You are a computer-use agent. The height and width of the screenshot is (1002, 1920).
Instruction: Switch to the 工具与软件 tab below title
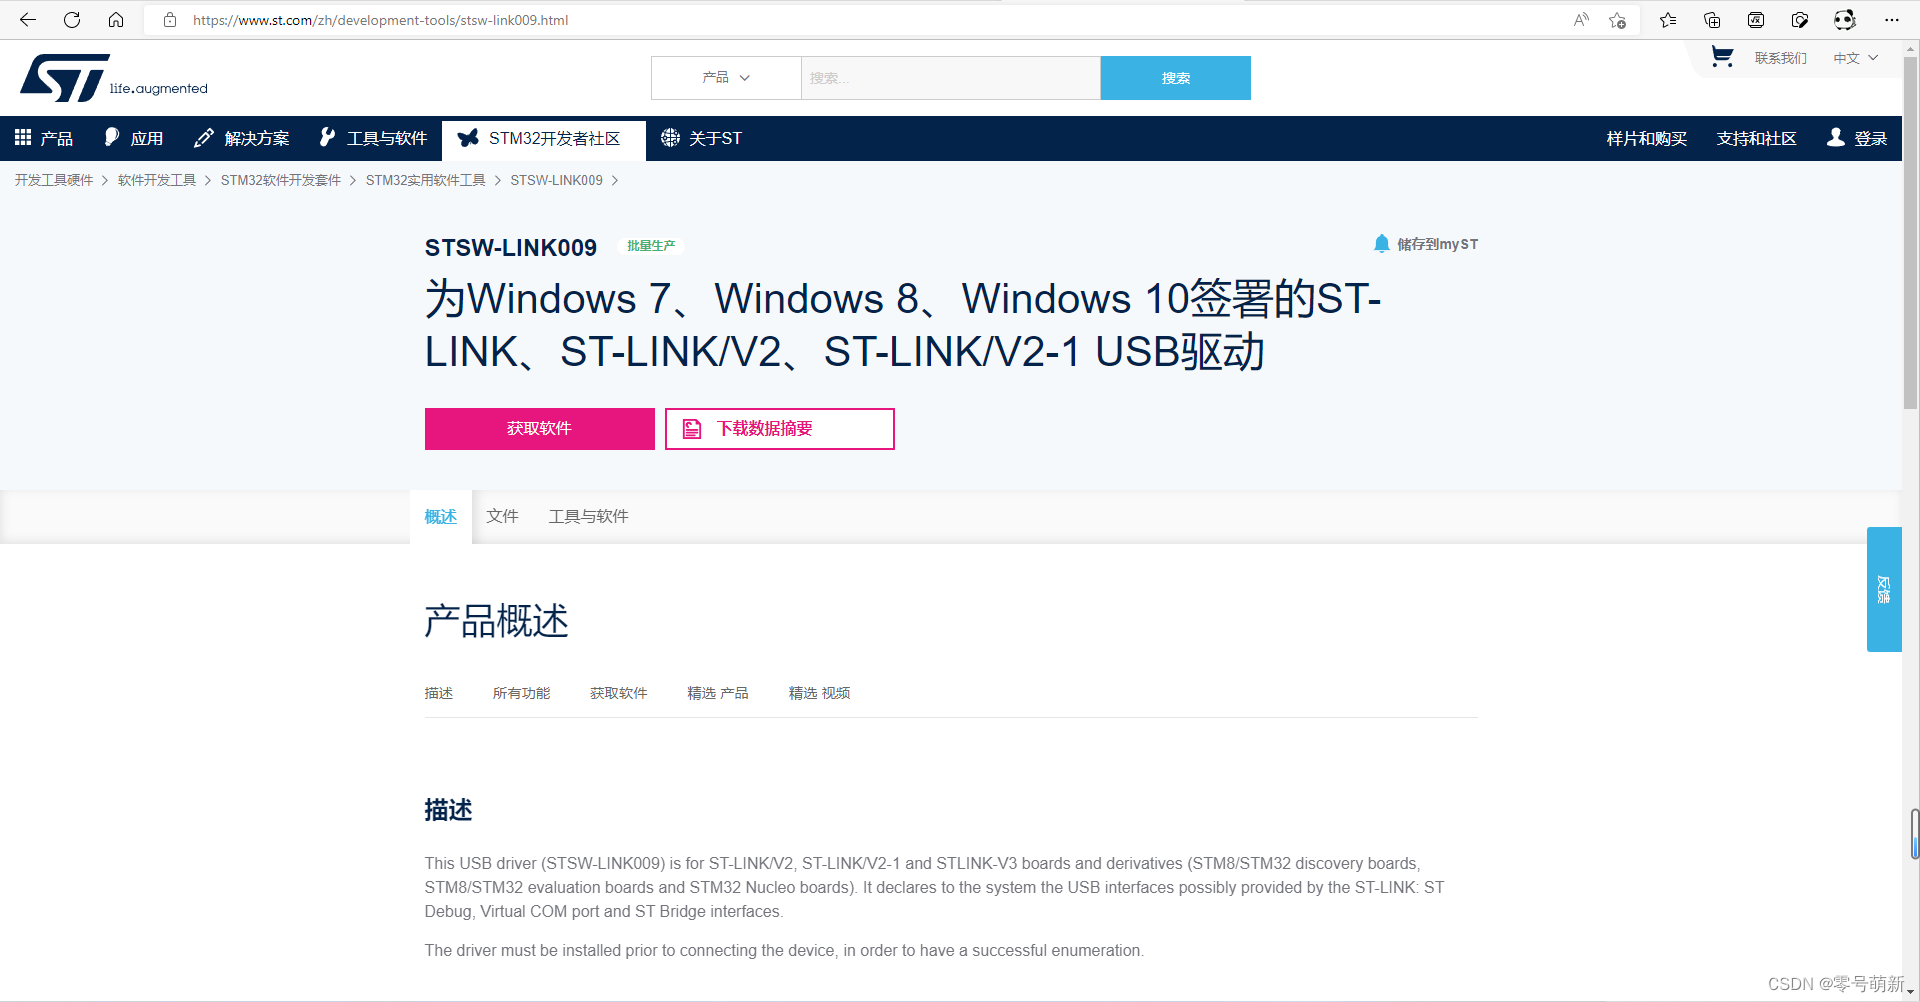click(x=588, y=516)
